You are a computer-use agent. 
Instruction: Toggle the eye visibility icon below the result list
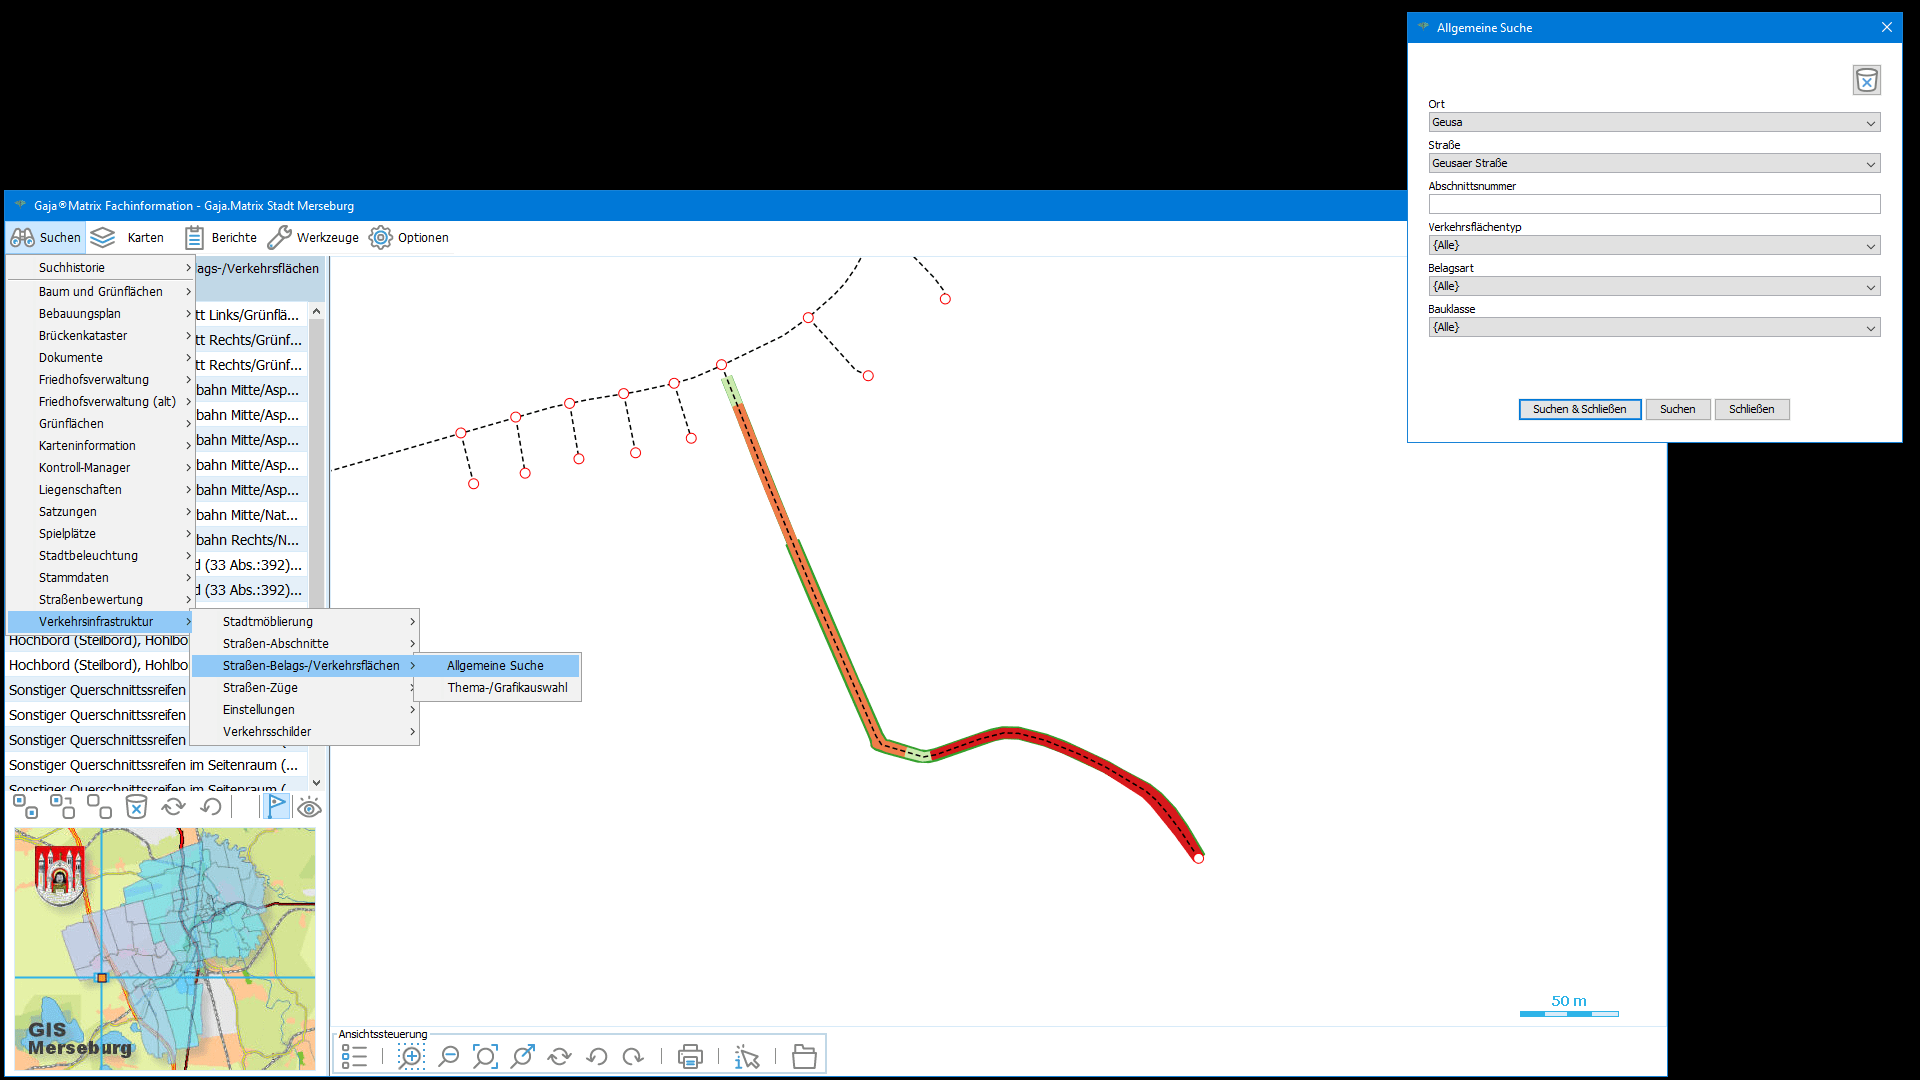309,807
